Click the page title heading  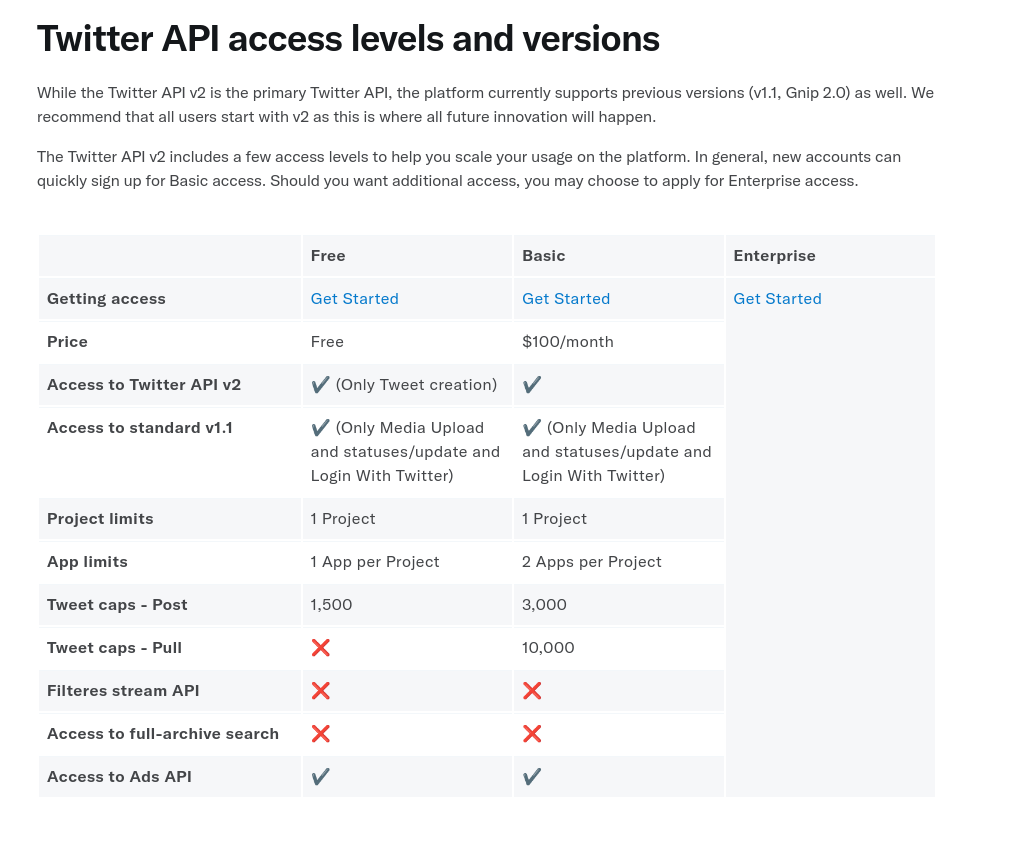tap(348, 39)
